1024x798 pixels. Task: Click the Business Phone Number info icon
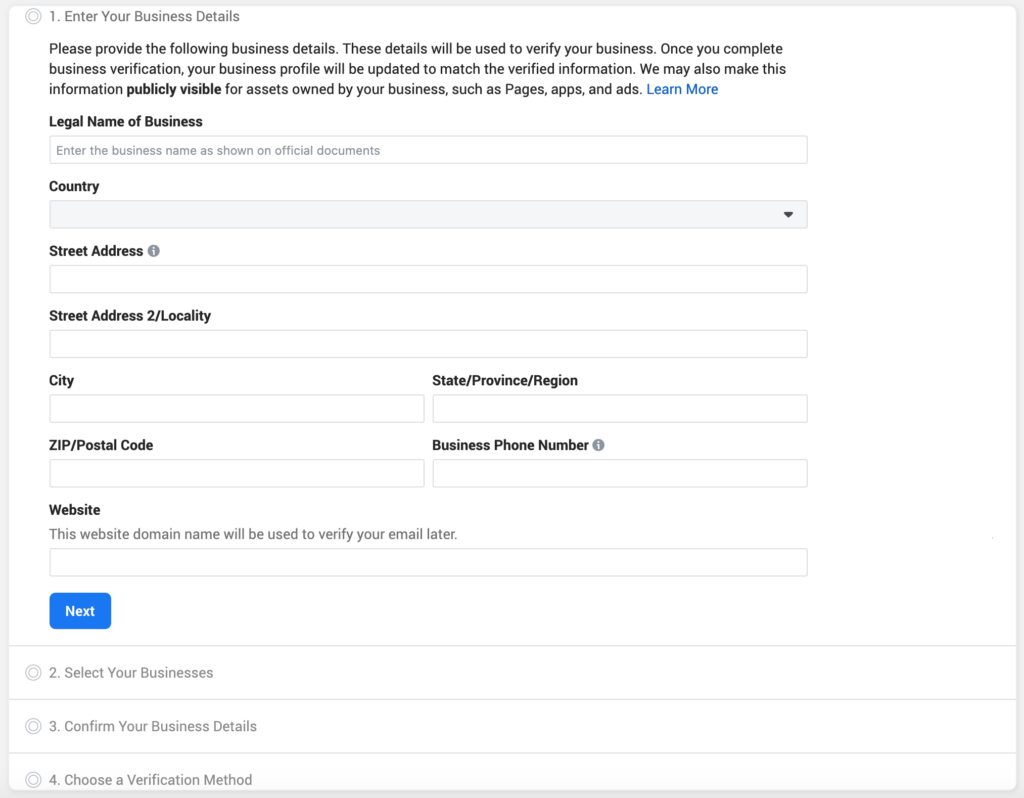(x=598, y=445)
